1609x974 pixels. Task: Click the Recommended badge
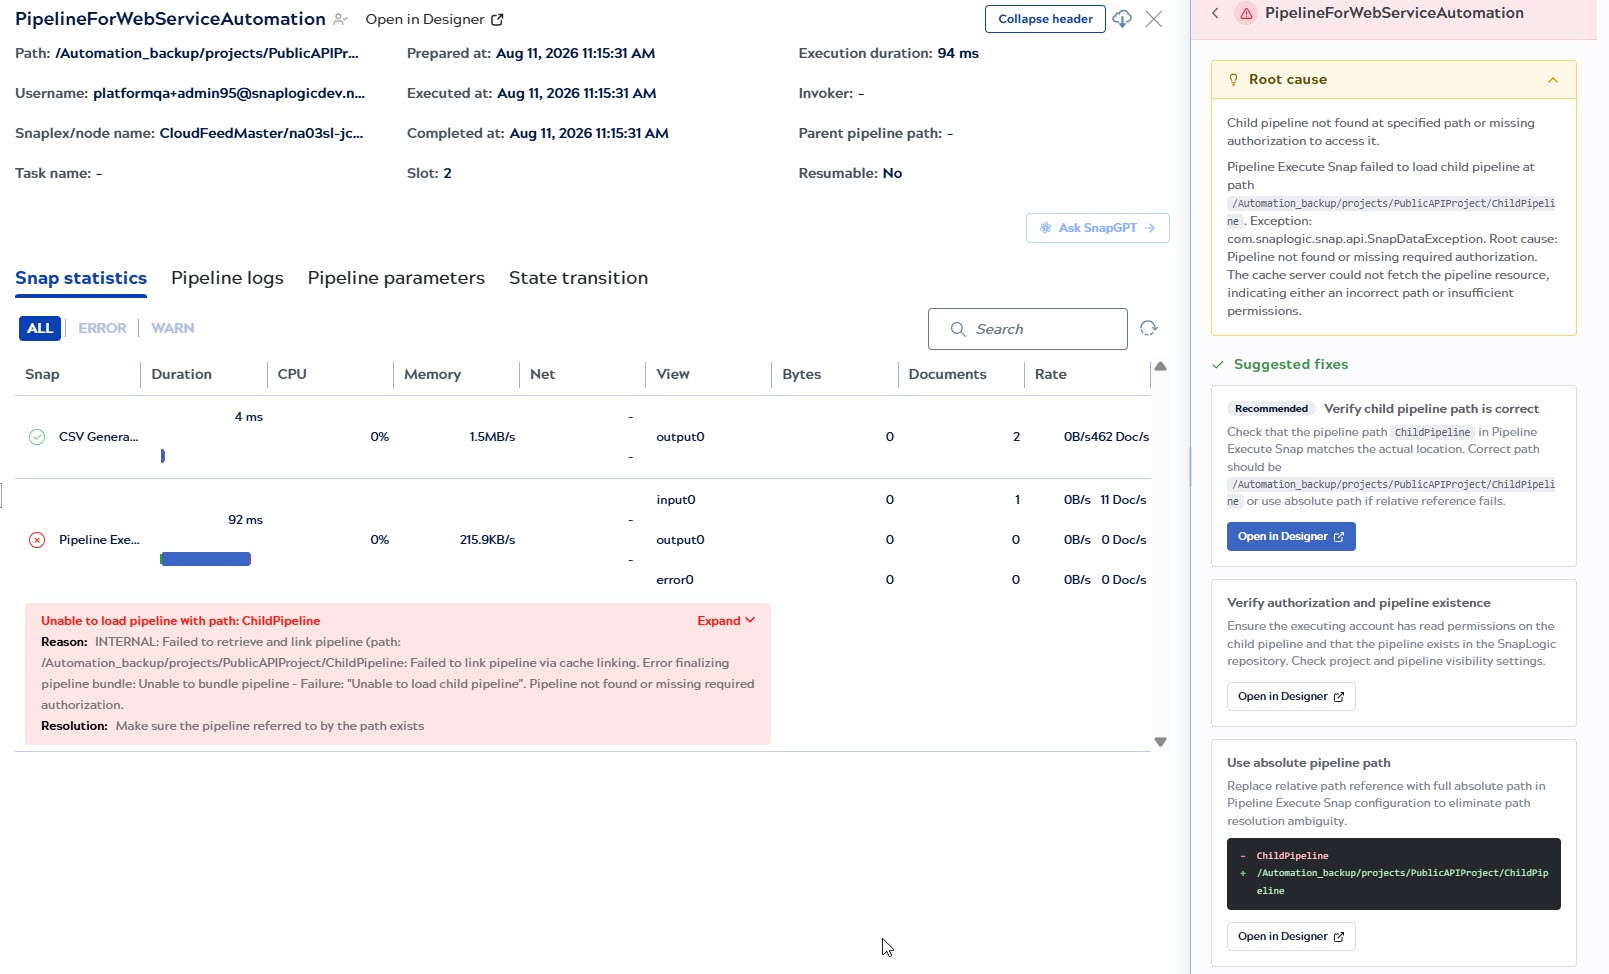(x=1271, y=409)
